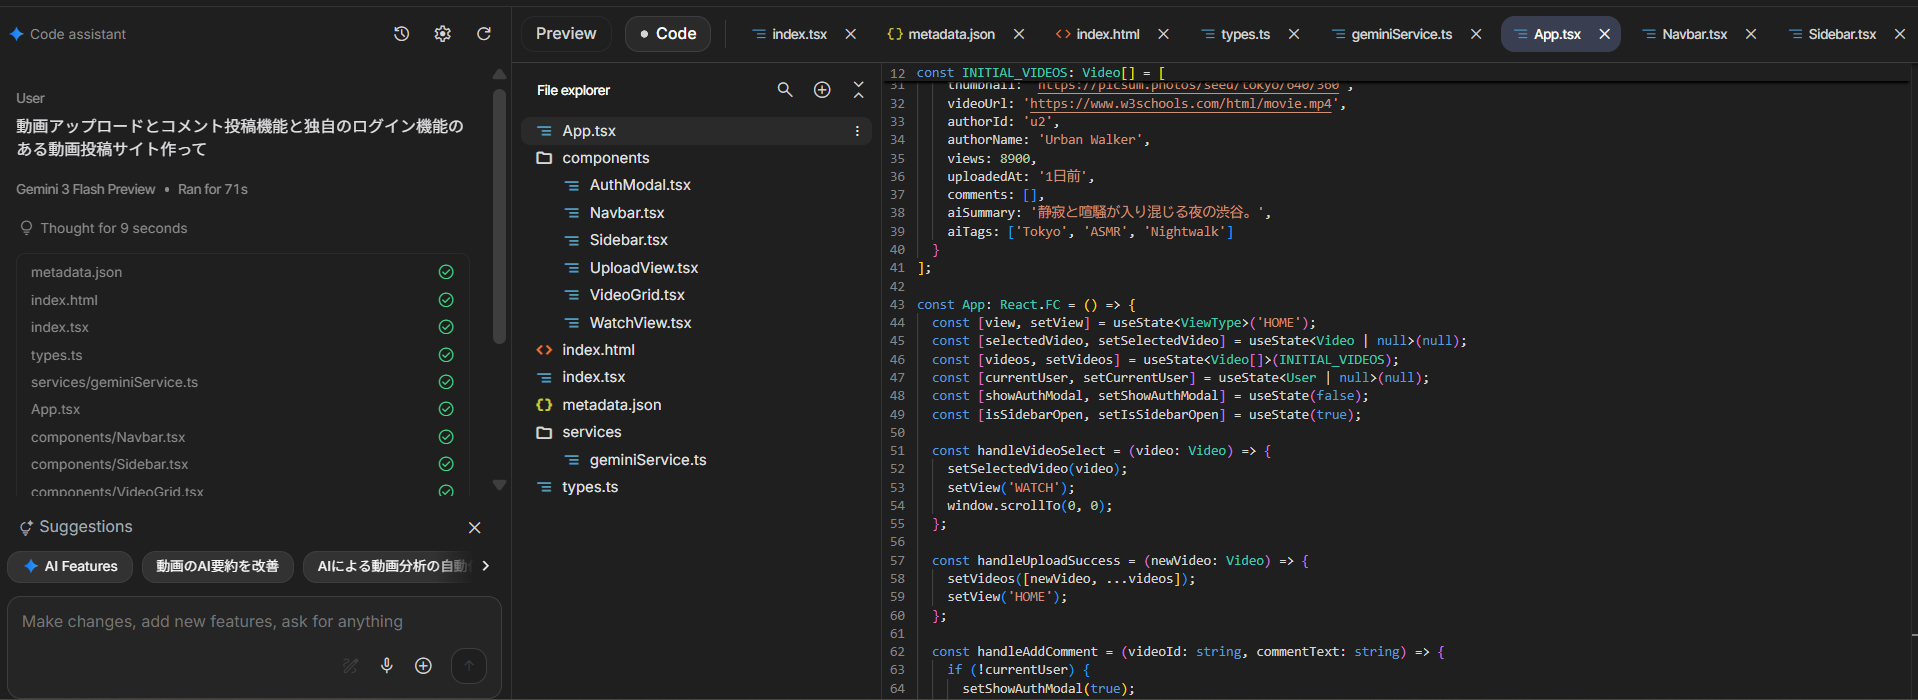Click the prompt input text field
The width and height of the screenshot is (1918, 700).
[x=212, y=622]
